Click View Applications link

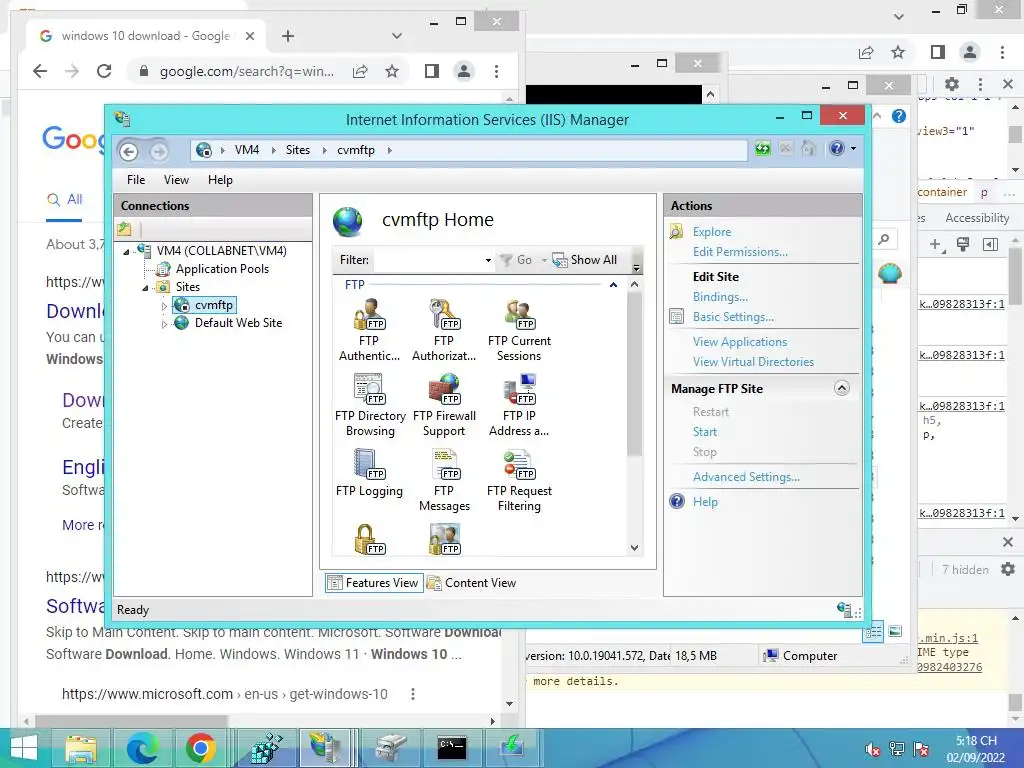740,342
